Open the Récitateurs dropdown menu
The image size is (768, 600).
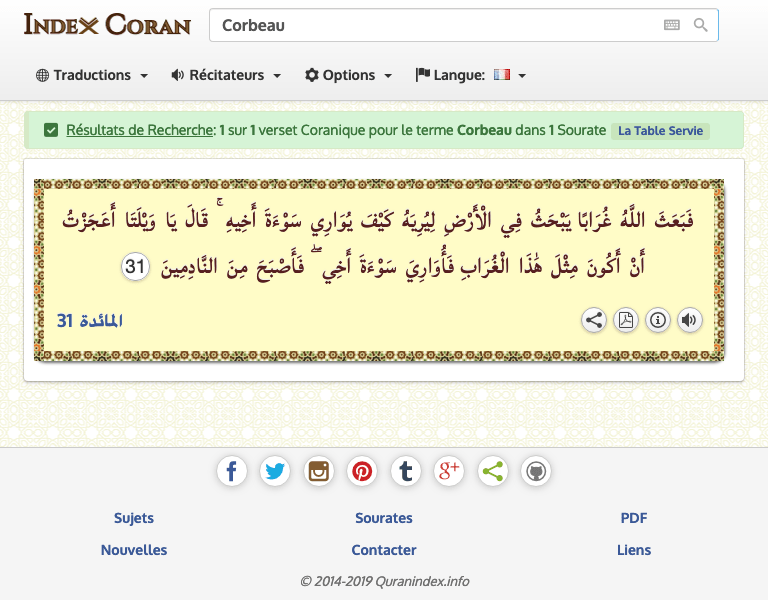(x=226, y=75)
